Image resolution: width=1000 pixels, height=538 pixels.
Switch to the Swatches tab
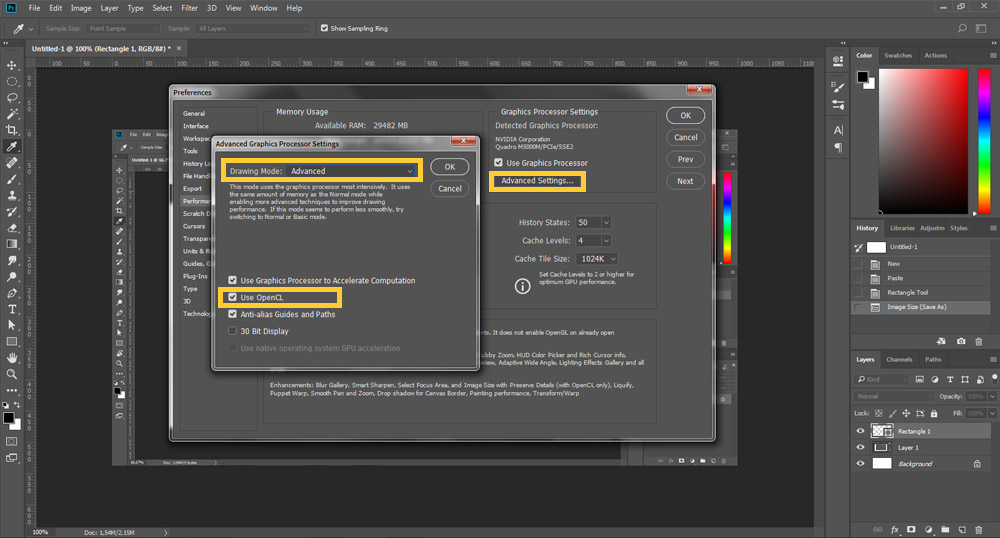(898, 55)
